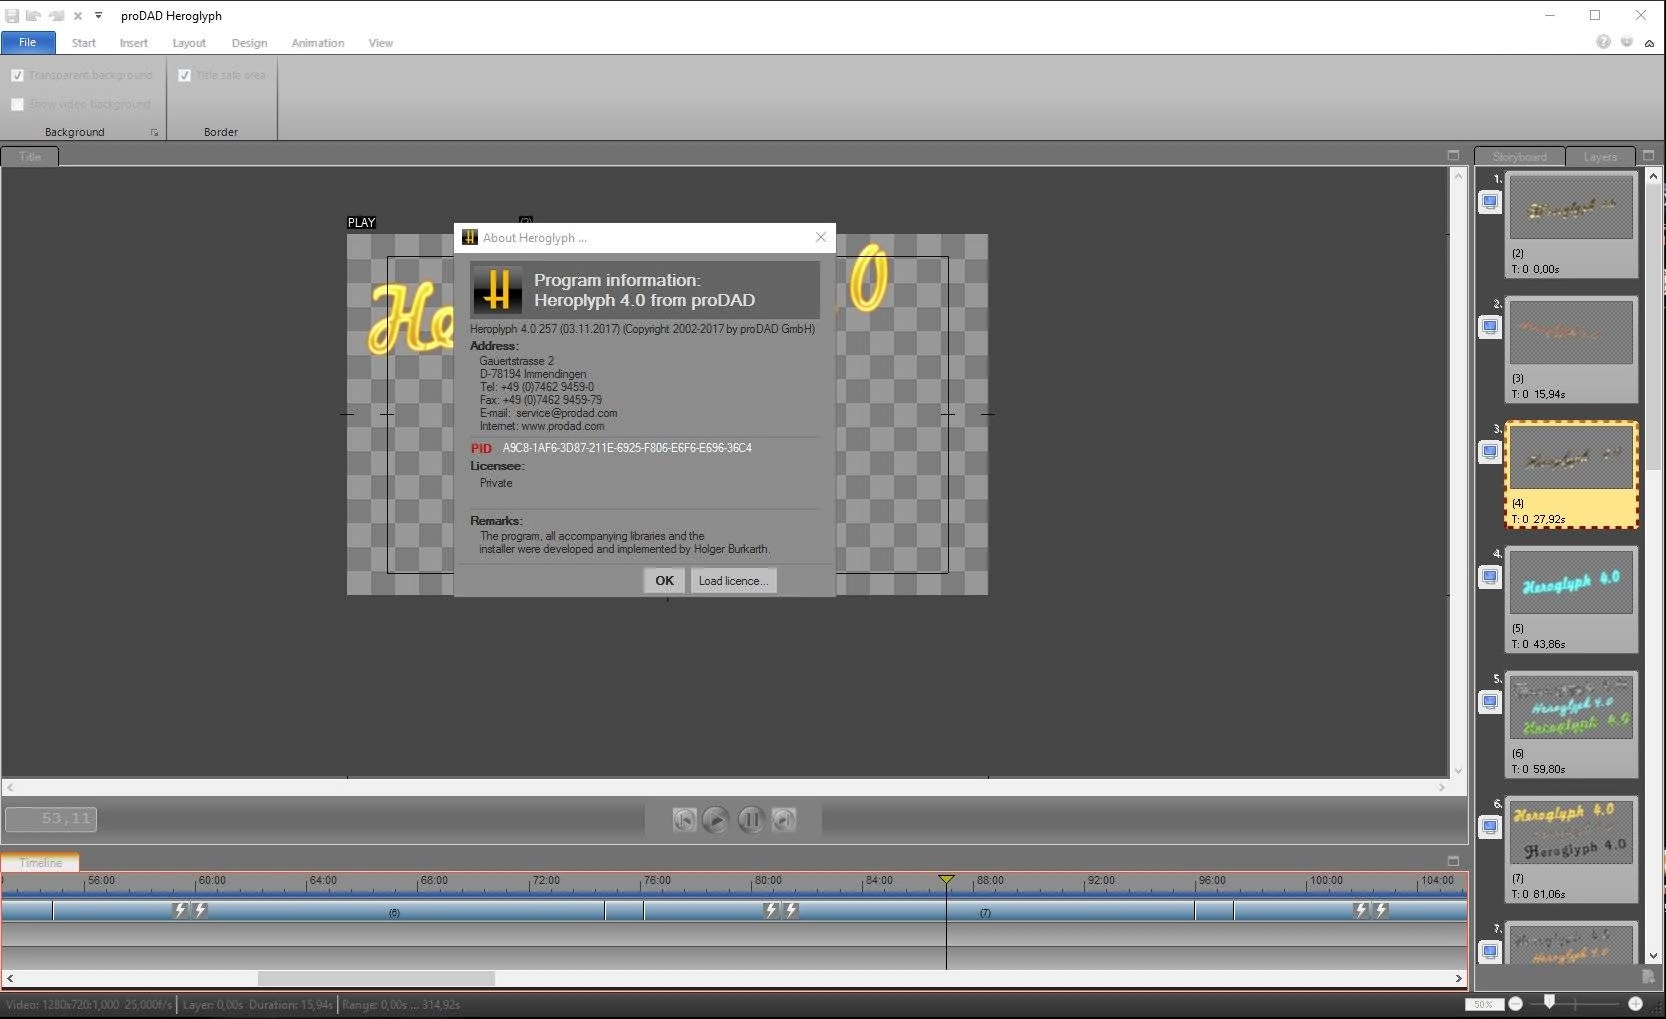
Task: Click the third quick access toolbar icon
Action: tap(56, 16)
